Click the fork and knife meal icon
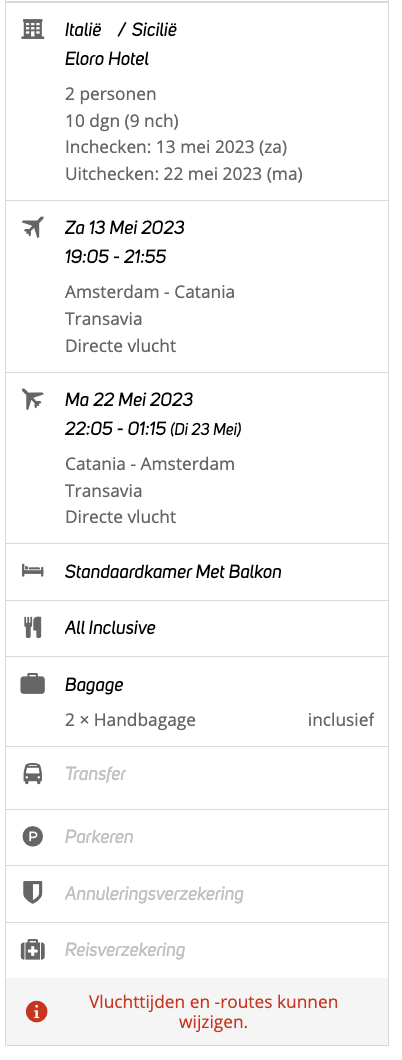 click(32, 628)
